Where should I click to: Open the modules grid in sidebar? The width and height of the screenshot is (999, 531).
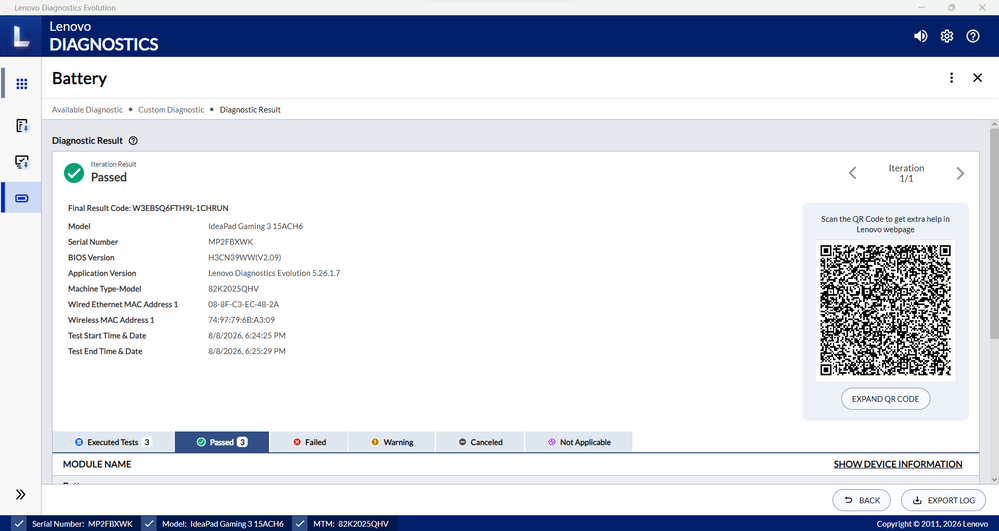click(22, 84)
